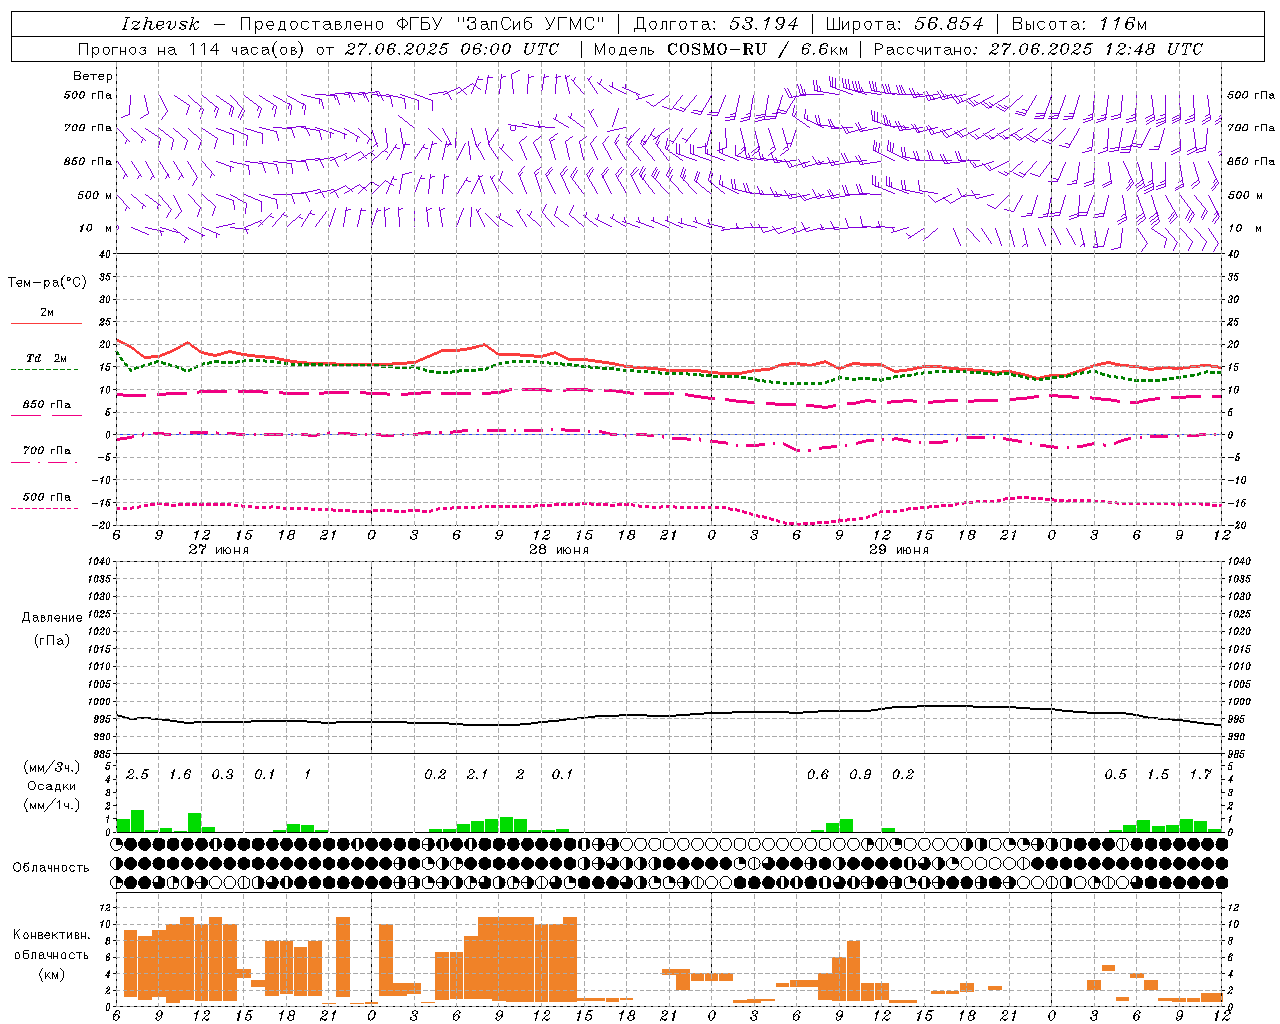
Task: Click the precipitation value '0.6'
Action: coord(818,775)
